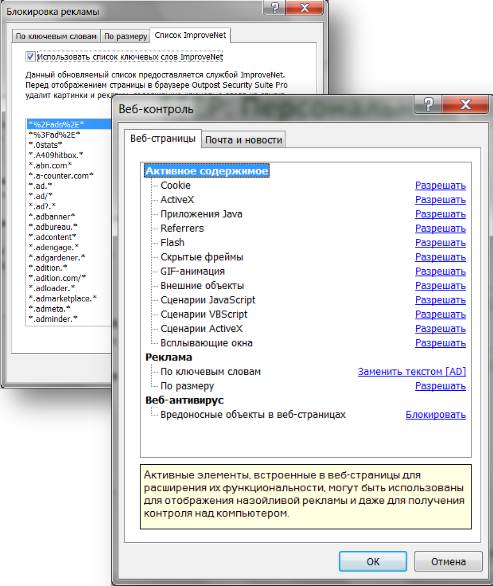This screenshot has height=586, width=493.
Task: Click 'Разрешать' link for Скрытые фреймы
Action: click(x=440, y=257)
